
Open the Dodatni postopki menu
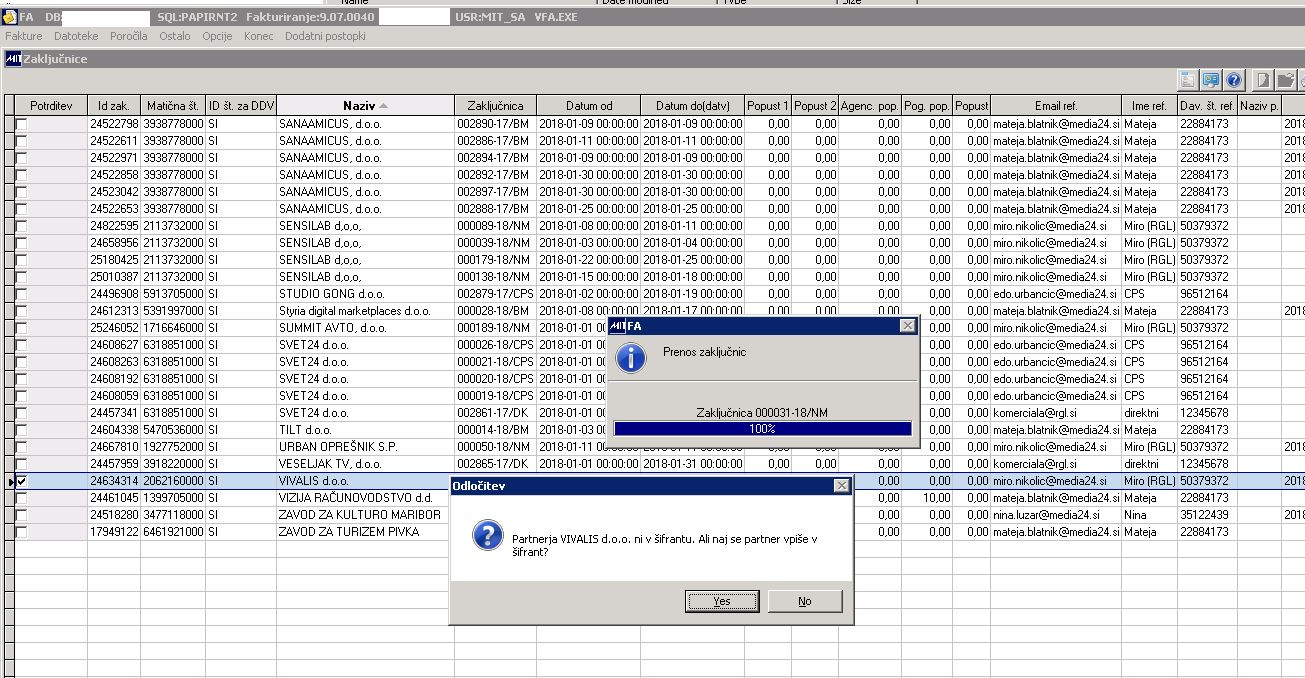pyautogui.click(x=325, y=36)
